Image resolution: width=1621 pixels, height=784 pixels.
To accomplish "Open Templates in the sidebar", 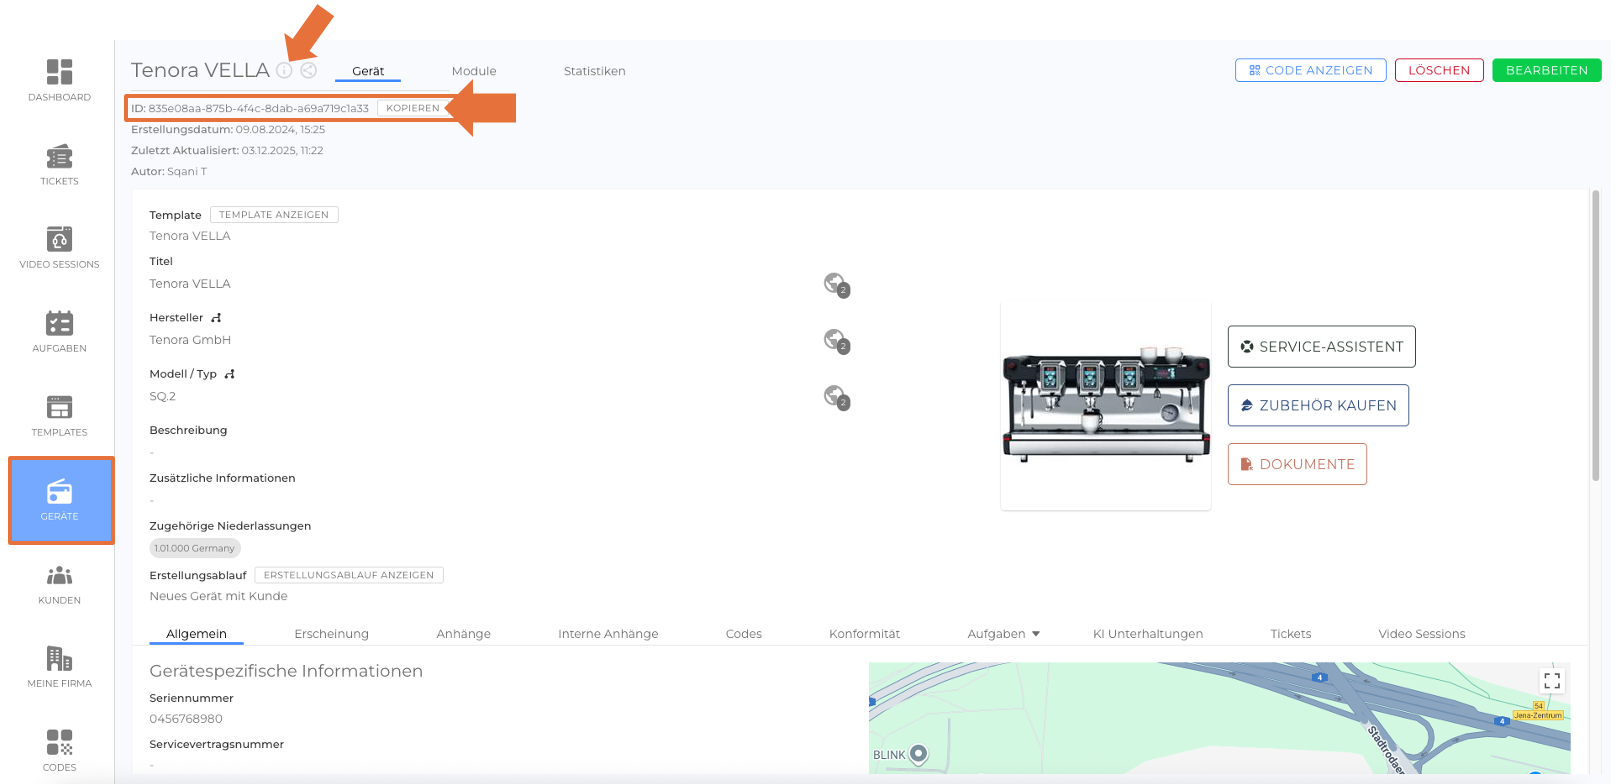I will [x=59, y=416].
